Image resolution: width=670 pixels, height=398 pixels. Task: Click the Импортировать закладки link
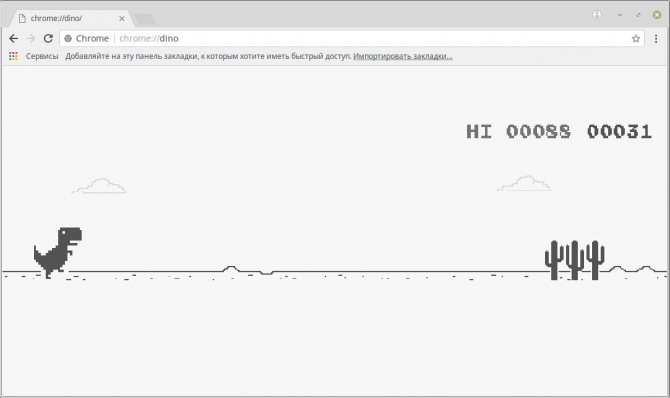(403, 56)
